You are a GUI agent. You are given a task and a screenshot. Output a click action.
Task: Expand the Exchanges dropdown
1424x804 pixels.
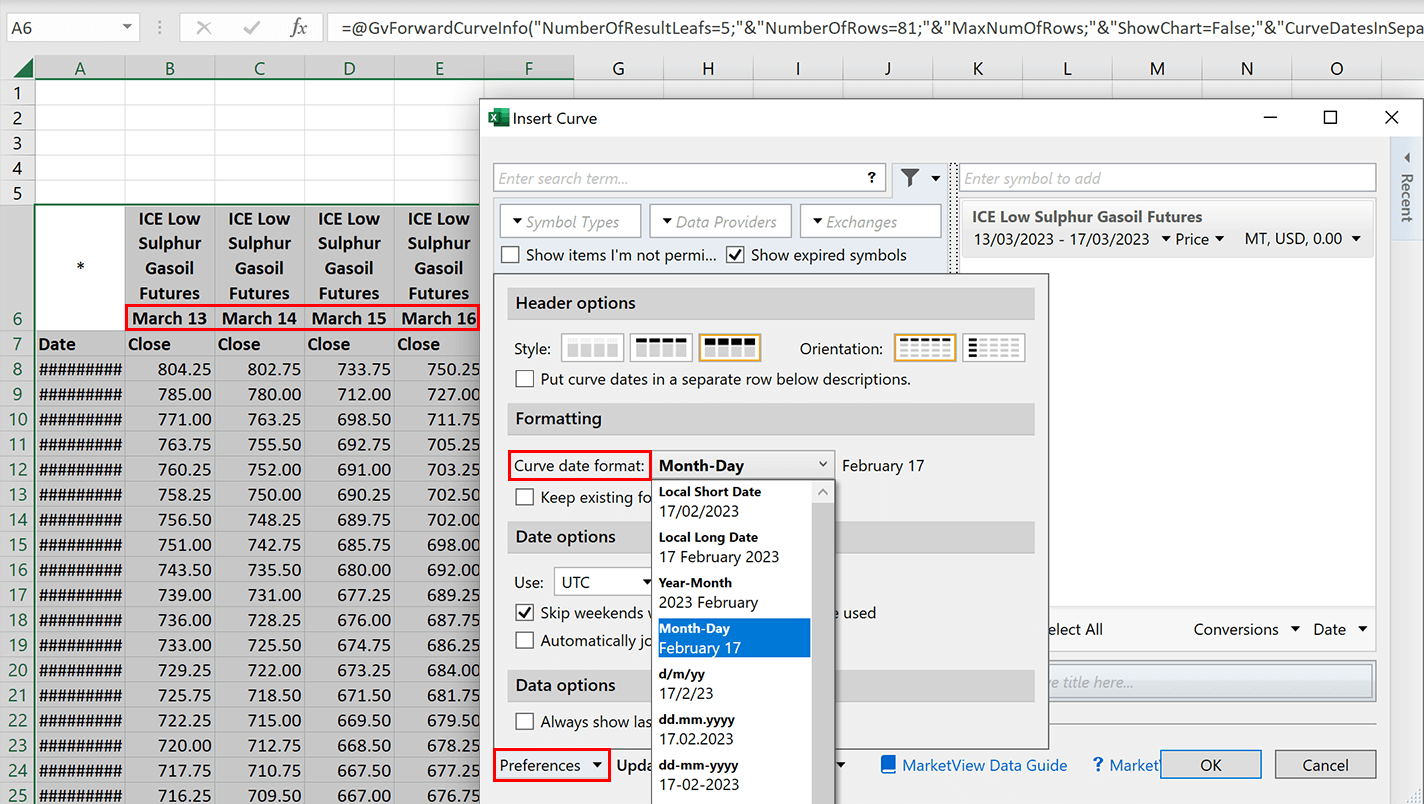[x=870, y=222]
